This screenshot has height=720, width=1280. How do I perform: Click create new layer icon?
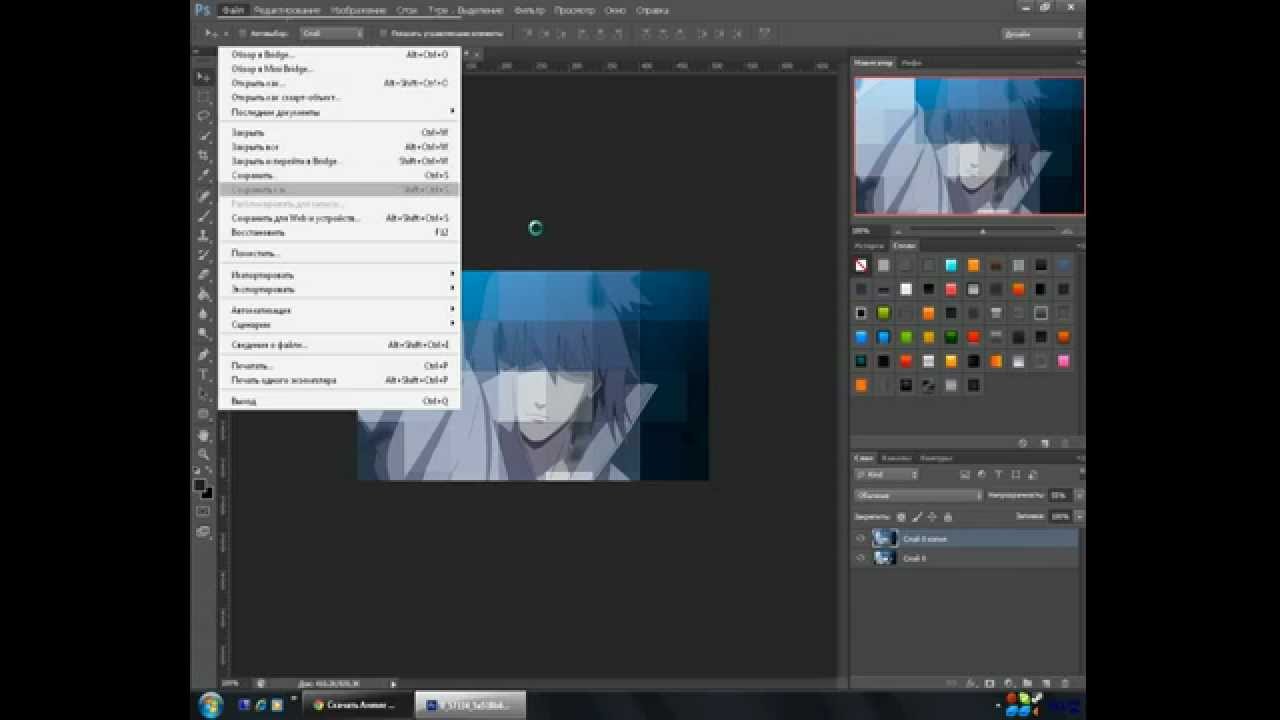pos(1046,683)
